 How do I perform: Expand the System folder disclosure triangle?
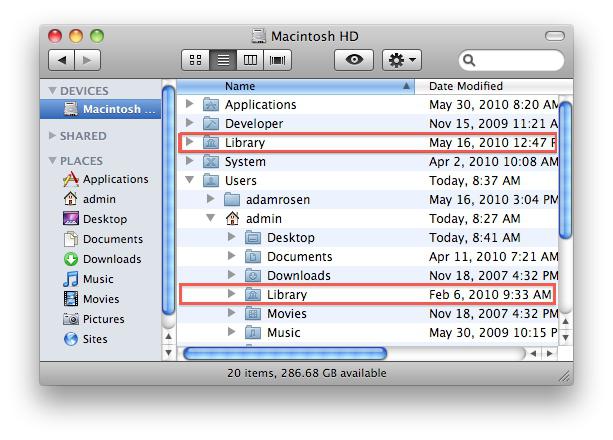190,161
